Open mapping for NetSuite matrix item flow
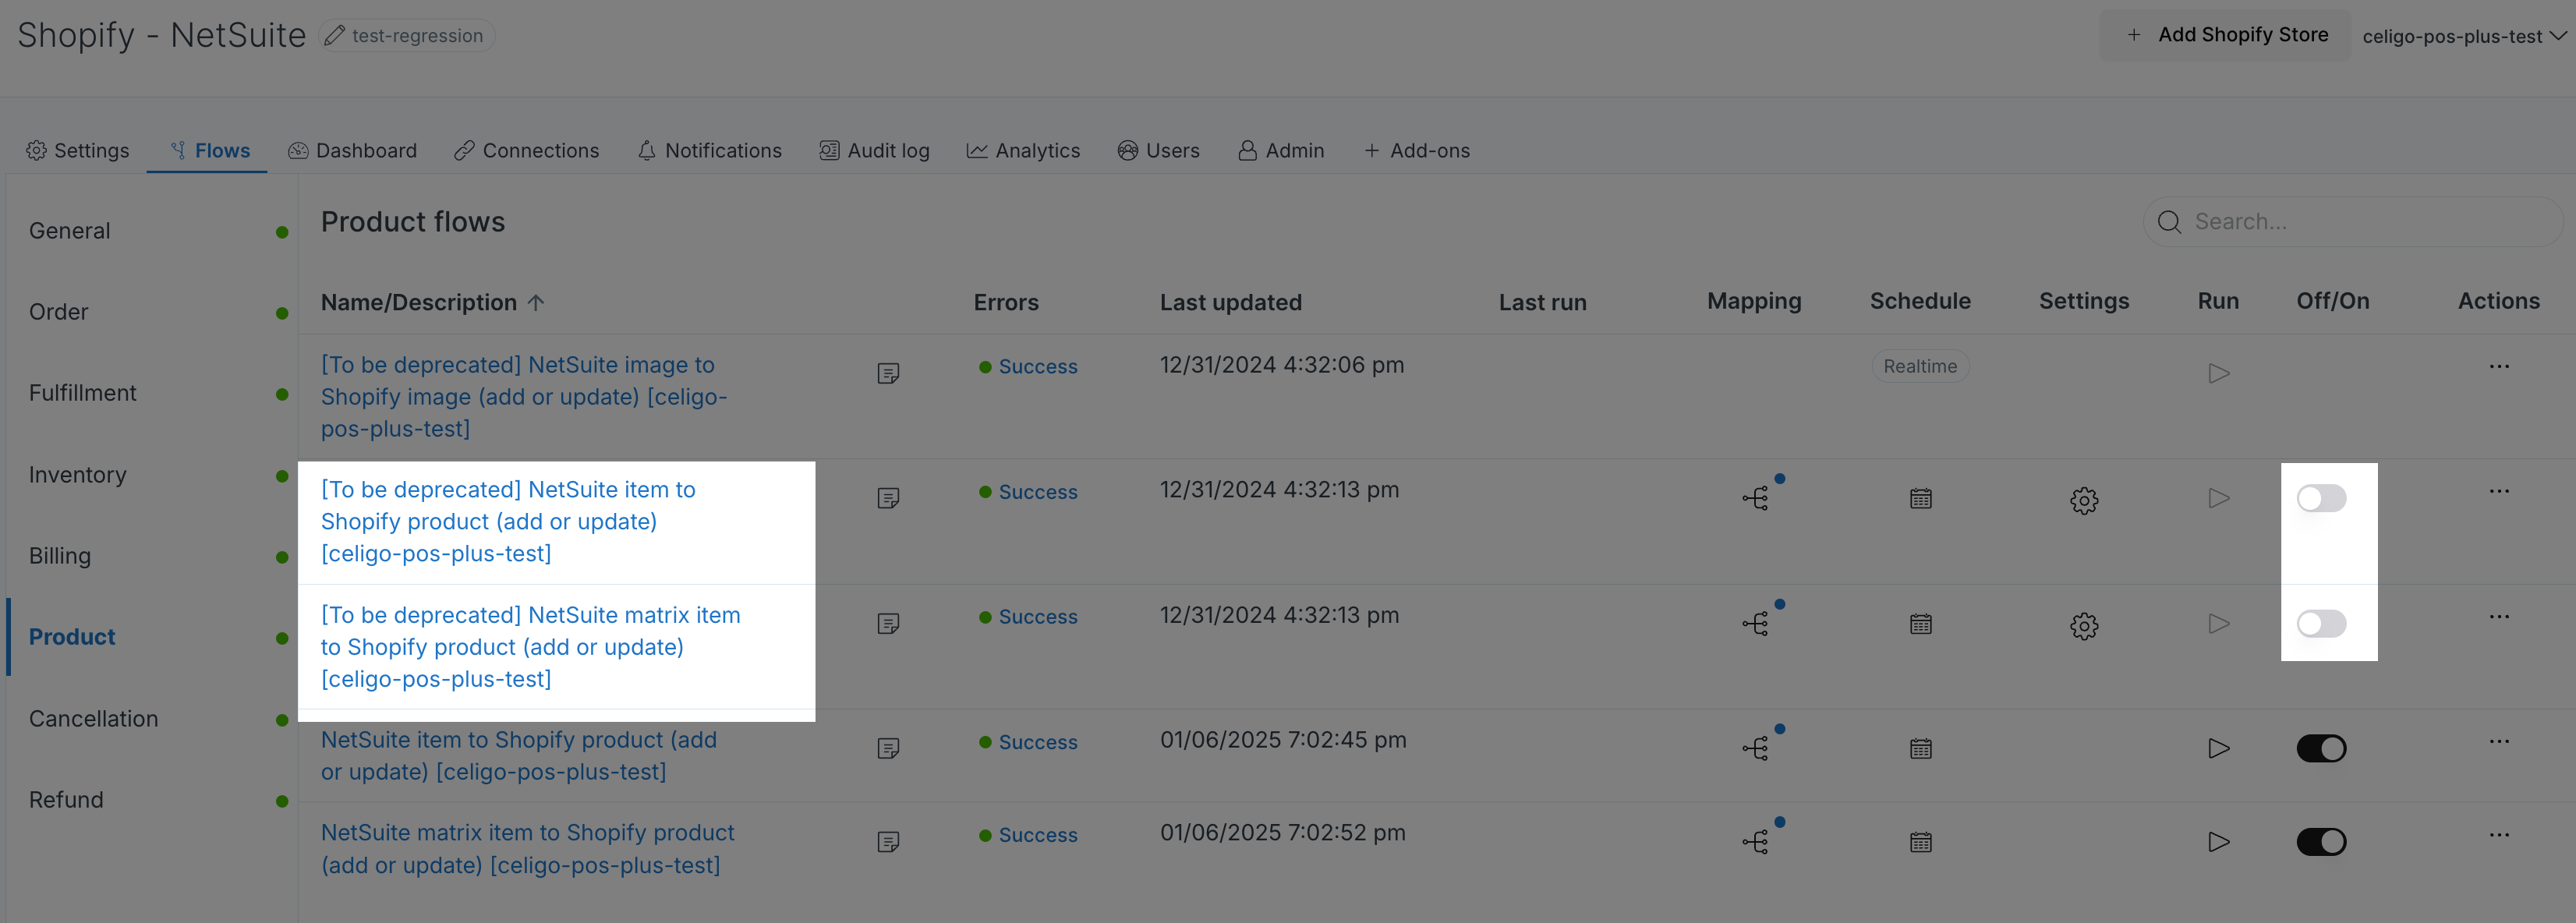The width and height of the screenshot is (2576, 923). click(x=1755, y=842)
